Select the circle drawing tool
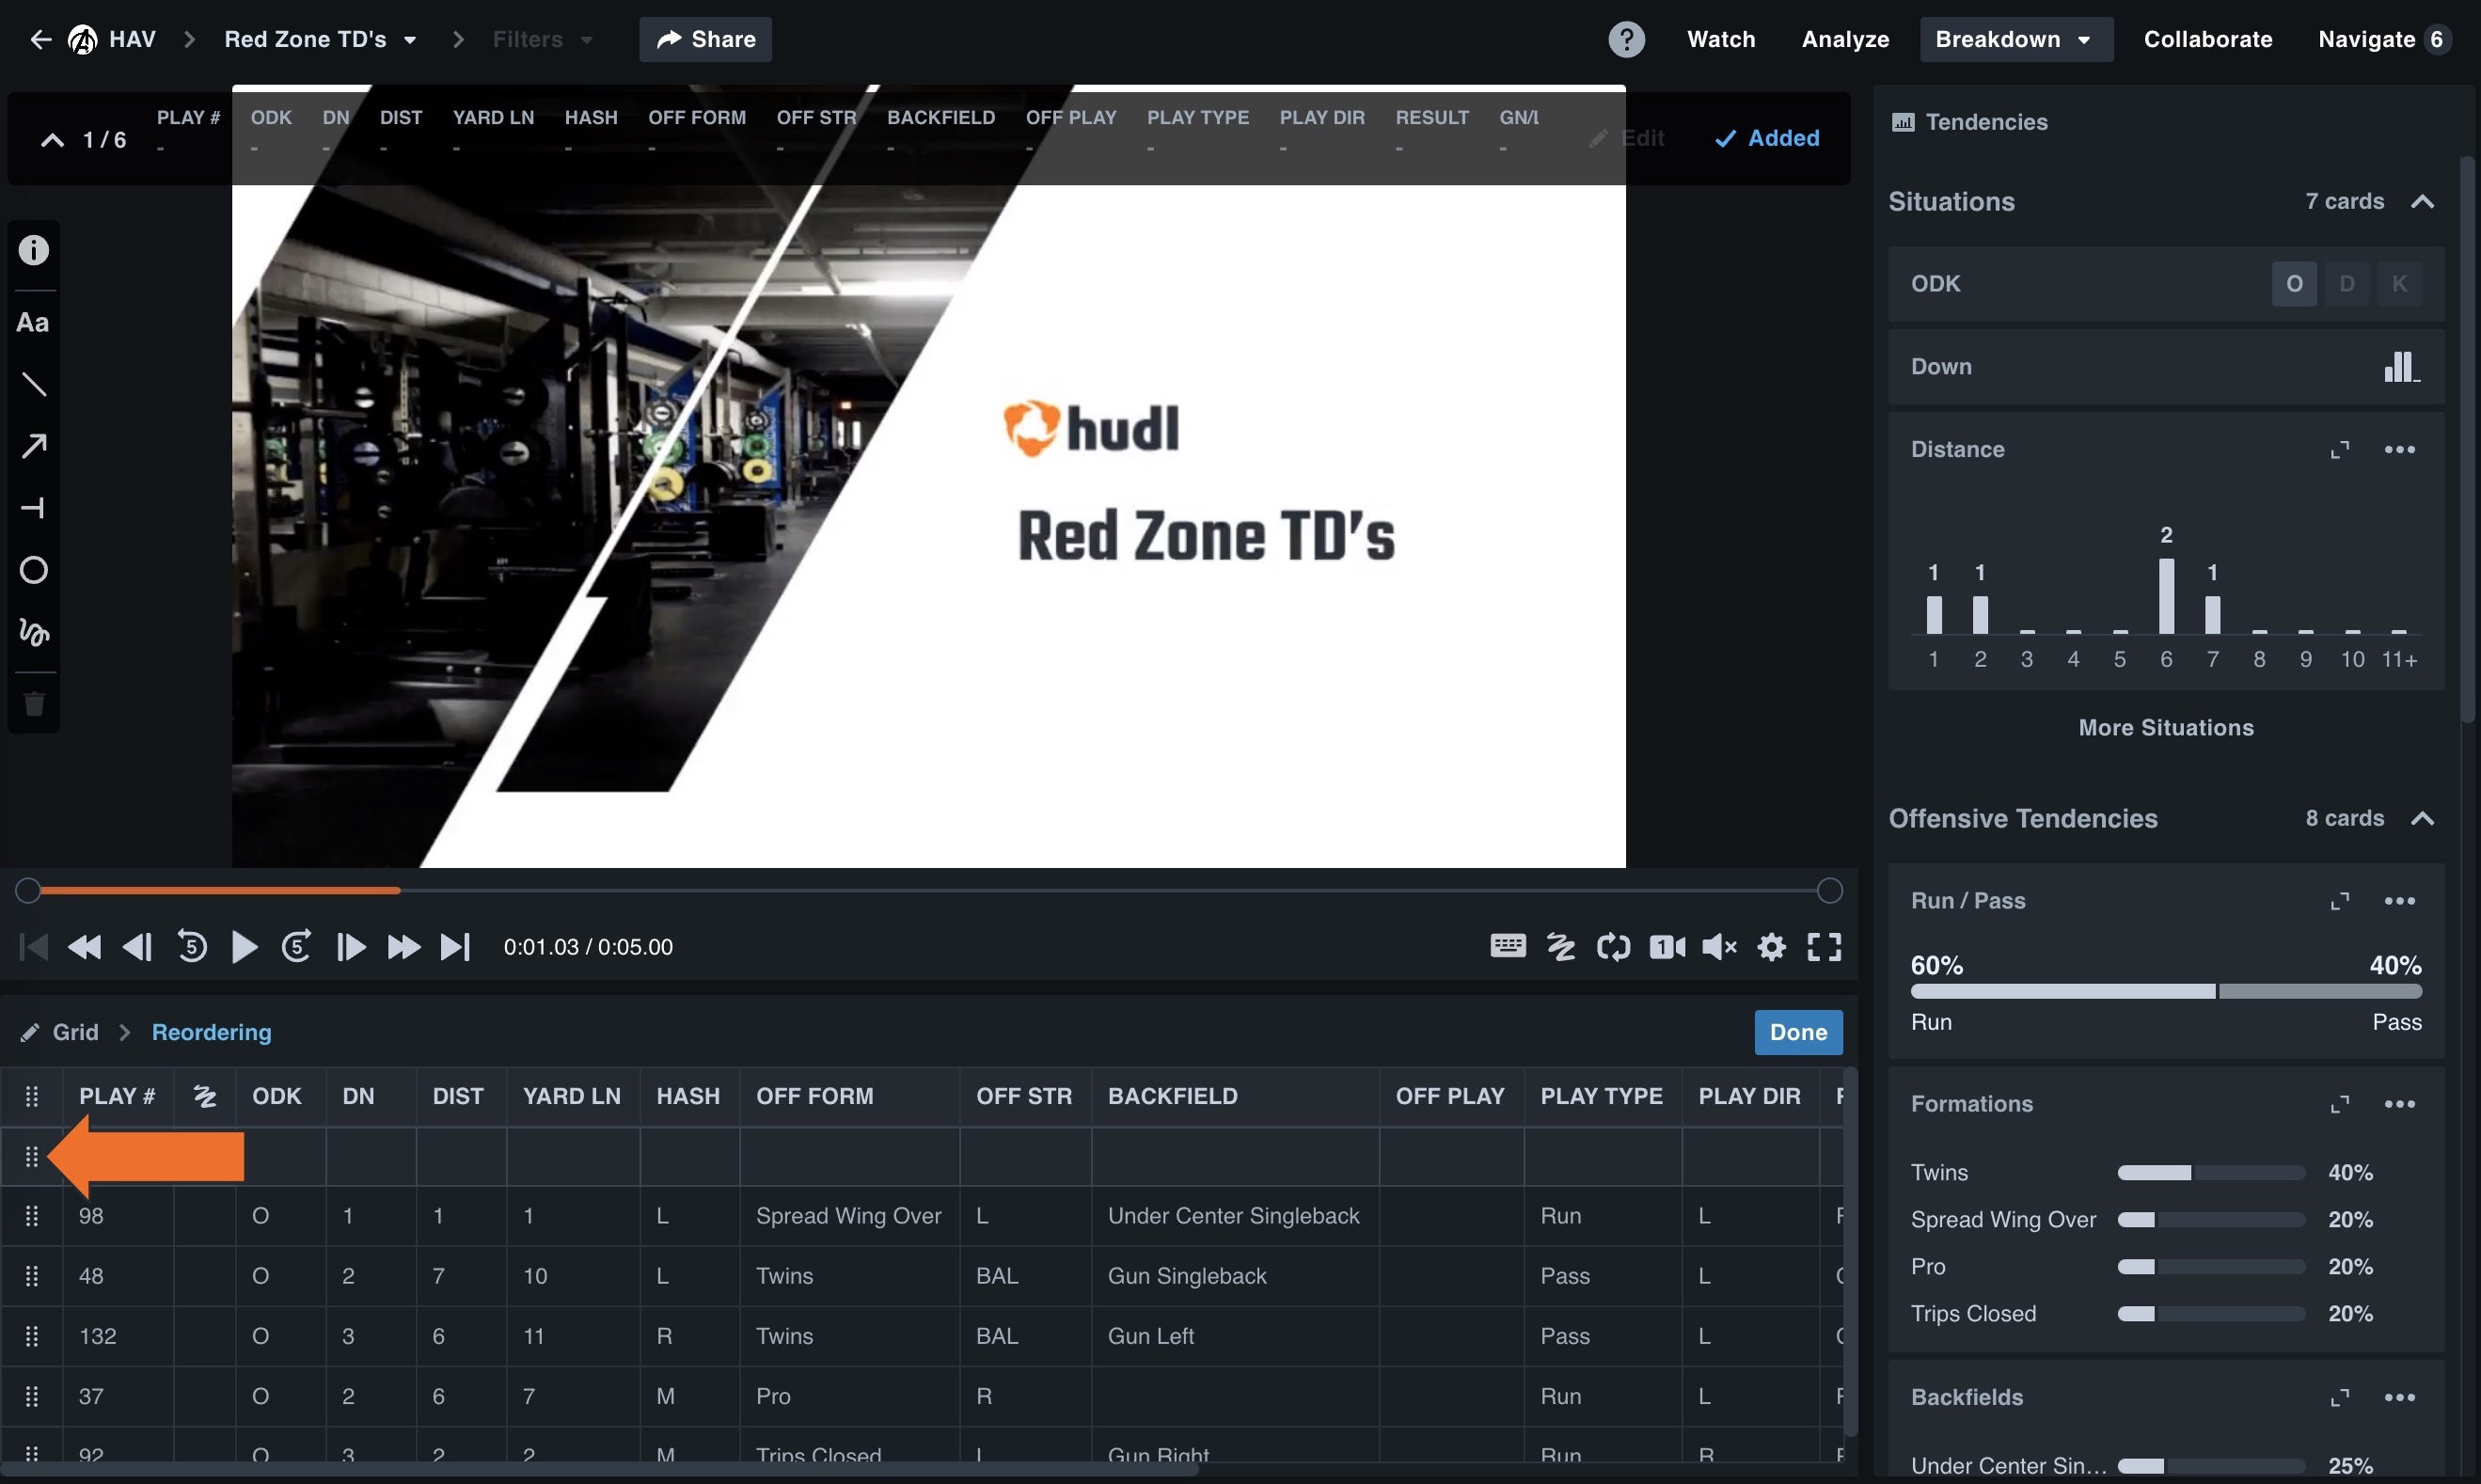The image size is (2481, 1484). 34,570
